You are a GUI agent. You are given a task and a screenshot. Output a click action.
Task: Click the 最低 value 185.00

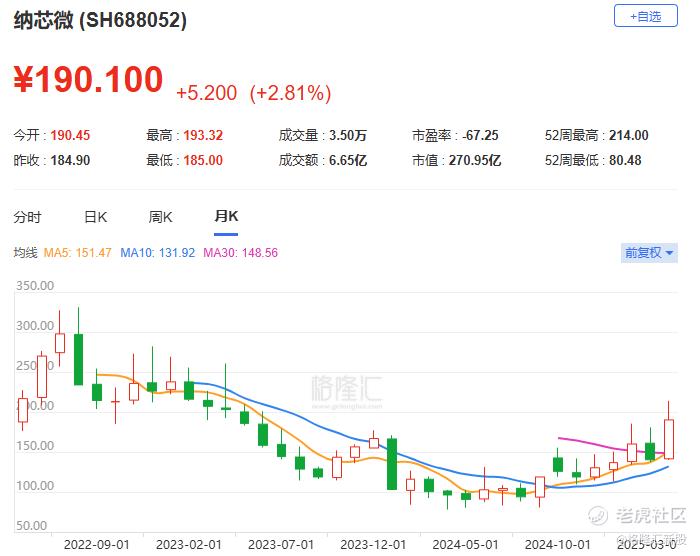(x=203, y=160)
